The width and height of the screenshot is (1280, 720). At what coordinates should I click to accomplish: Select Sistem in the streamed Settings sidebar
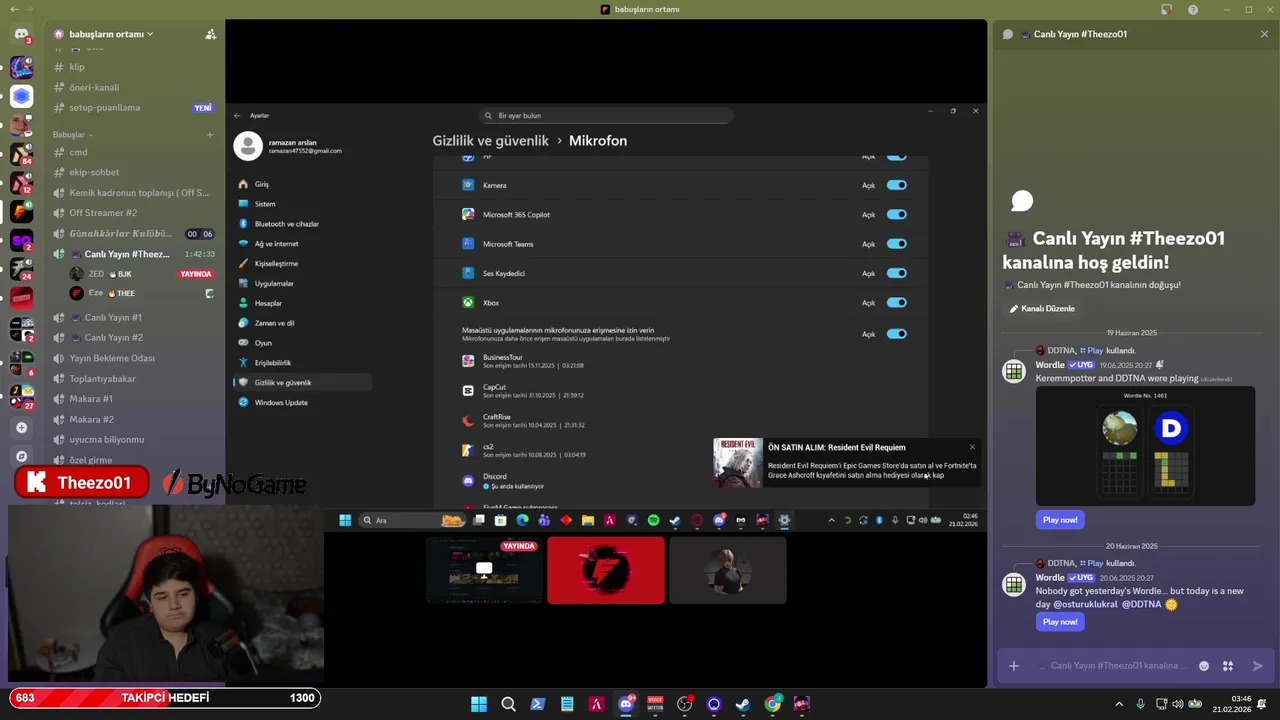point(302,204)
